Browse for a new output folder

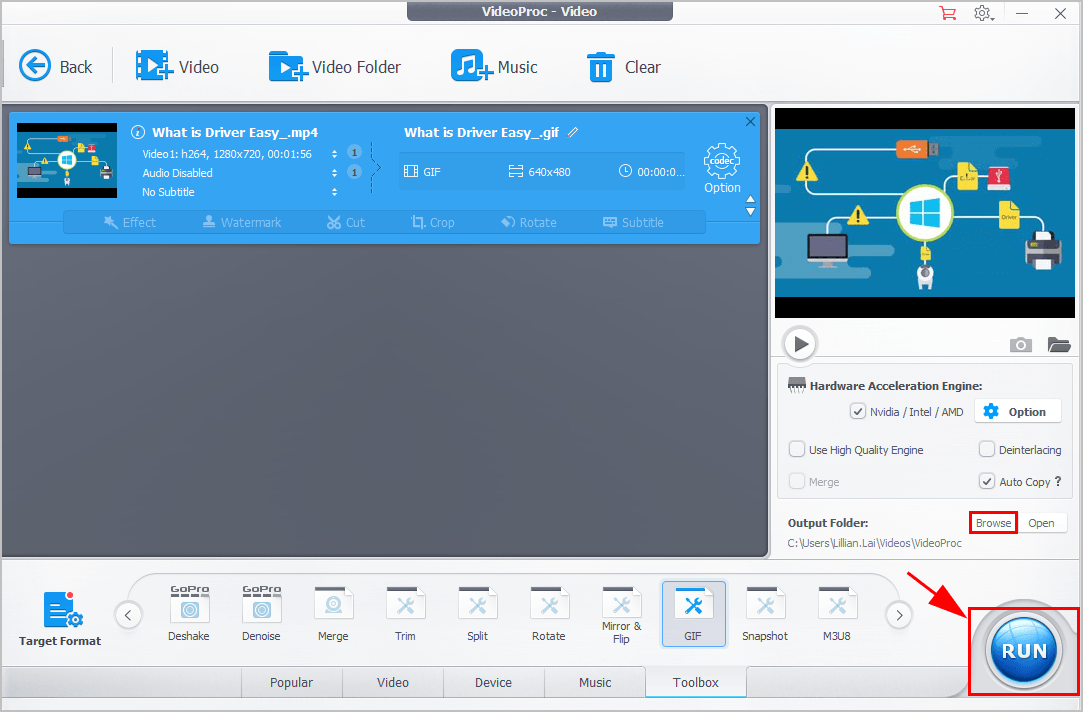pos(992,522)
